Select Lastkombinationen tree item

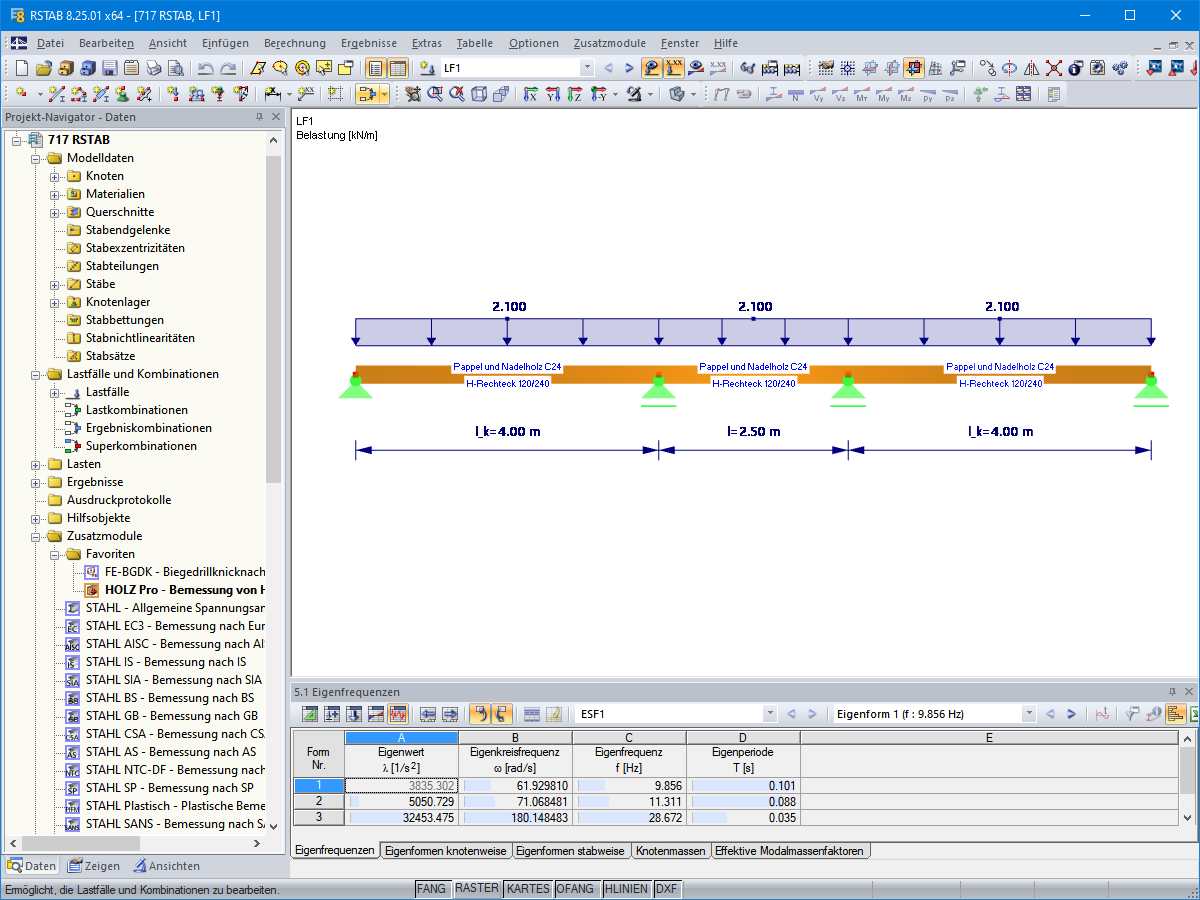pyautogui.click(x=136, y=410)
